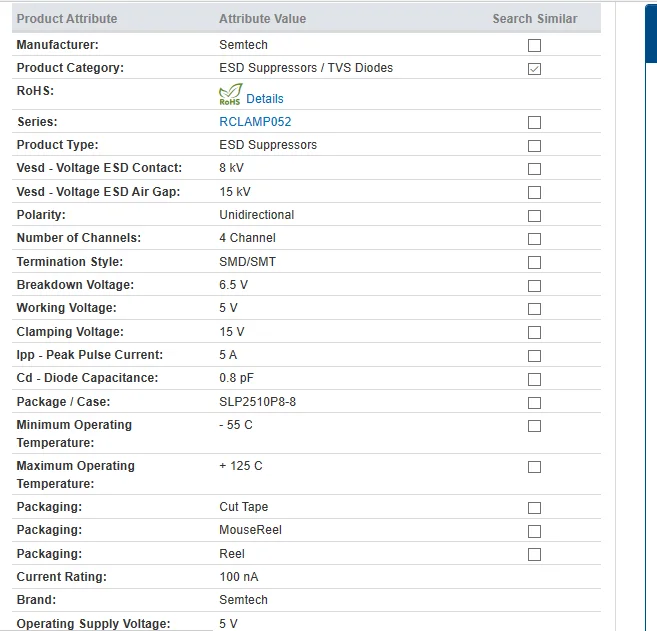Check the Packaging MouseReel checkbox
The height and width of the screenshot is (631, 657).
(534, 531)
